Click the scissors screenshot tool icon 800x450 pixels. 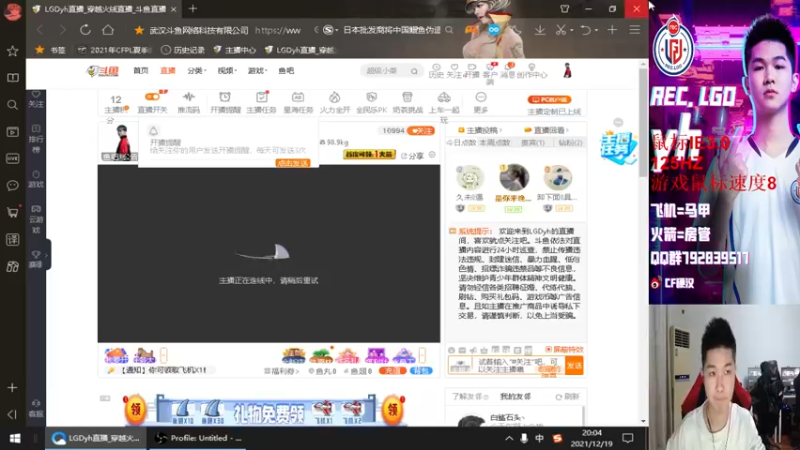tap(561, 30)
